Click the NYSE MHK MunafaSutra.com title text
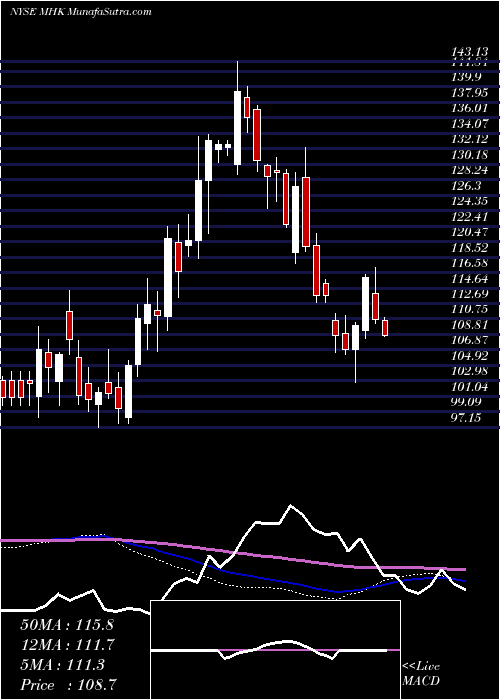500x700 pixels. [80, 12]
